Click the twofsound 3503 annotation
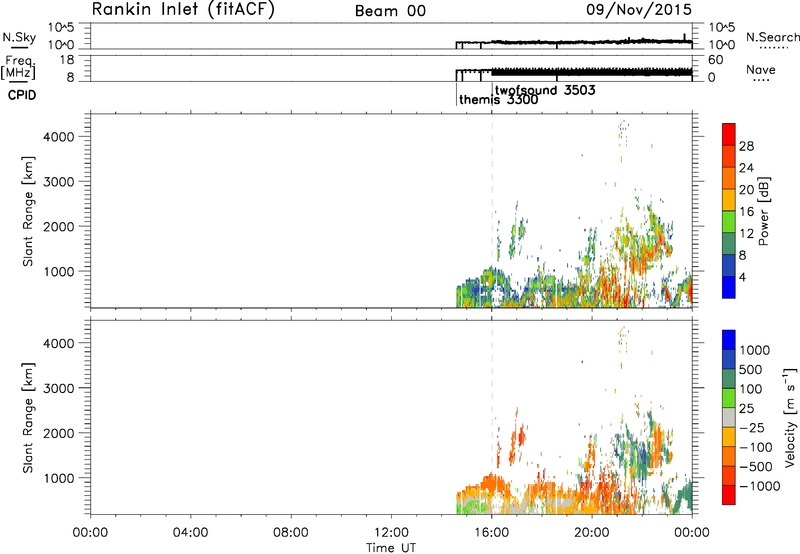 click(x=545, y=90)
